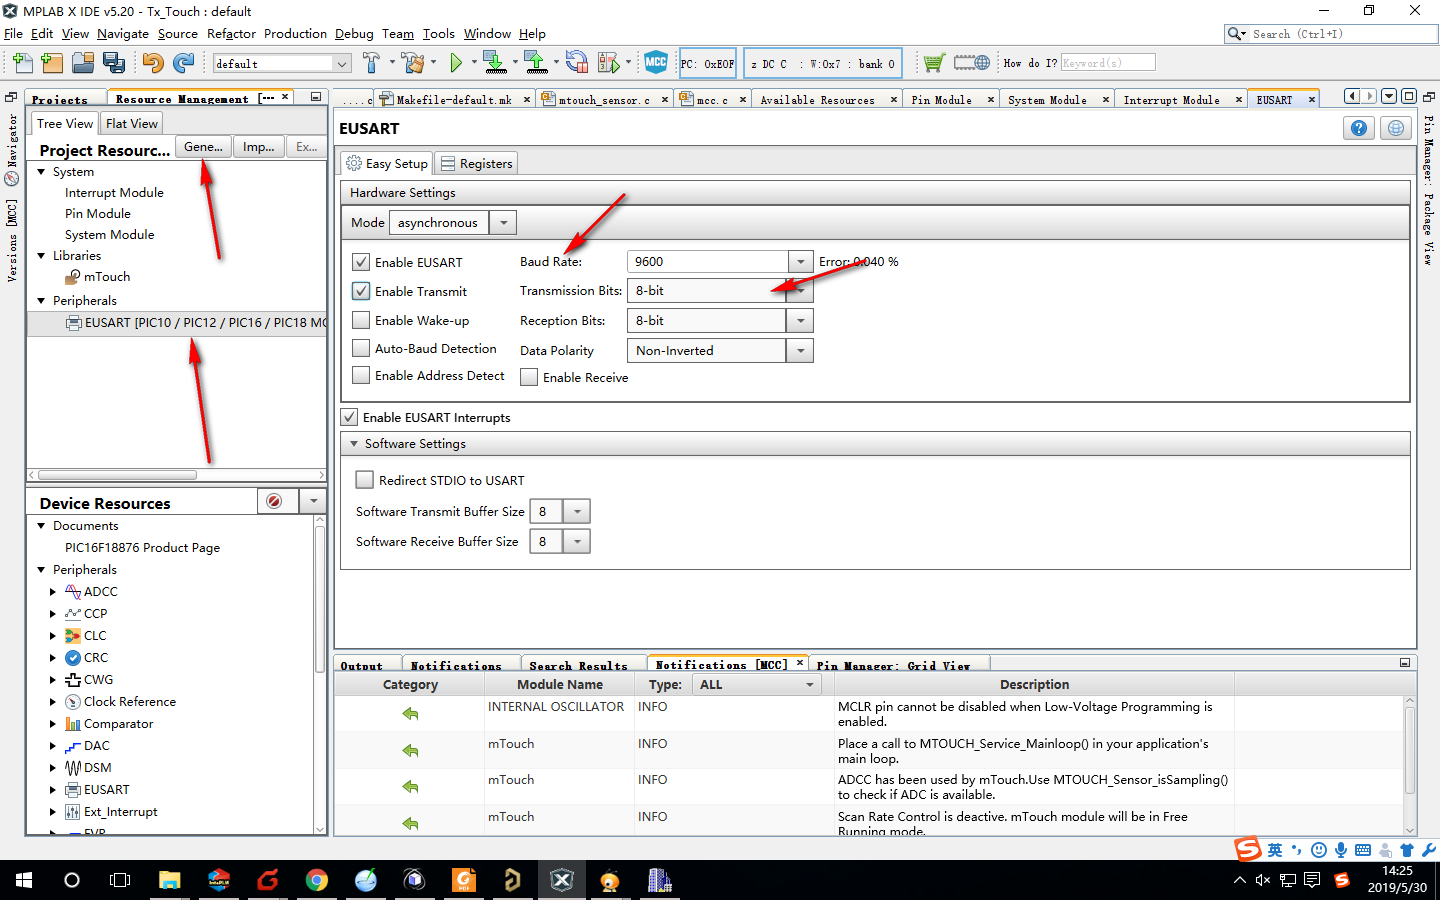Open the PIC16F18876 Product Page link

tap(142, 548)
